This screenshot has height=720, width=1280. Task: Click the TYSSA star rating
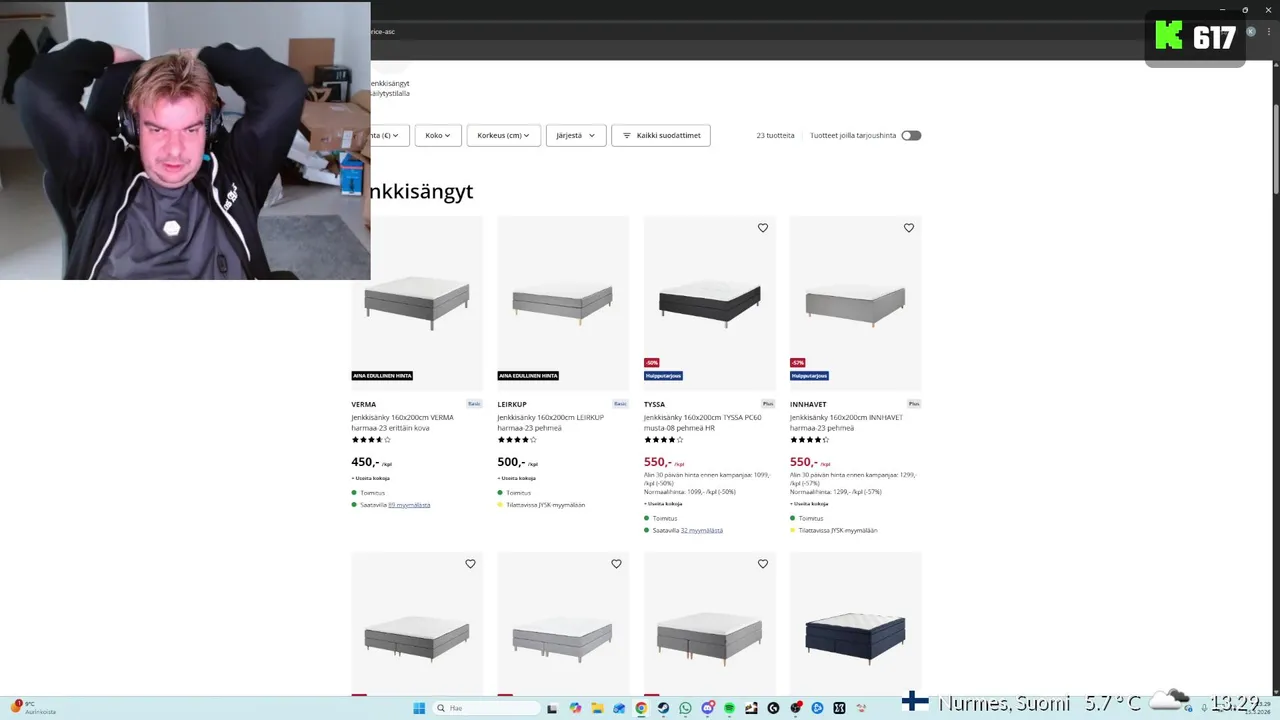(663, 440)
